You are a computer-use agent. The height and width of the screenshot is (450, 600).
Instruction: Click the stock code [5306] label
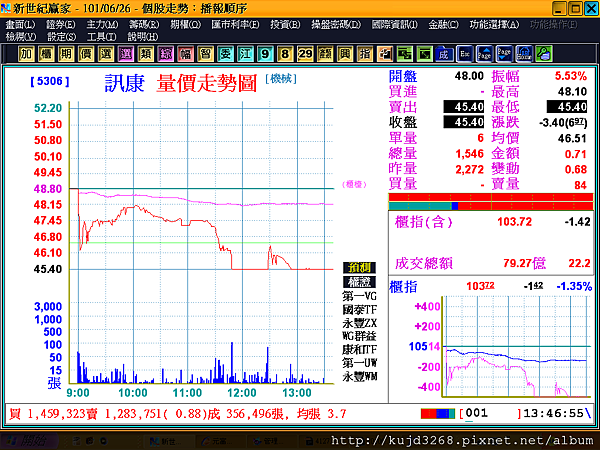pyautogui.click(x=50, y=81)
